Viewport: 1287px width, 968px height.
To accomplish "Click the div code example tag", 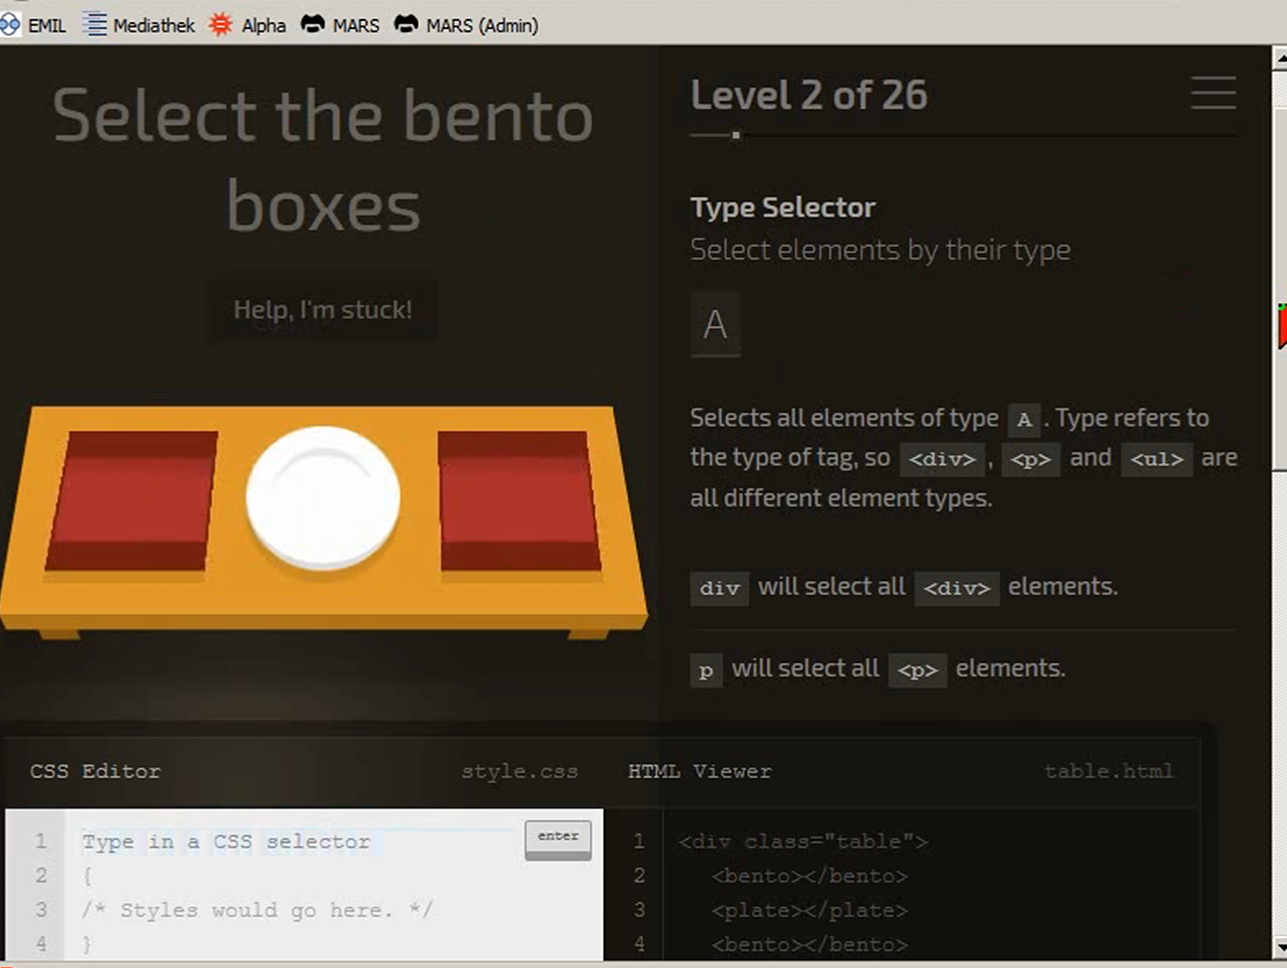I will point(719,588).
